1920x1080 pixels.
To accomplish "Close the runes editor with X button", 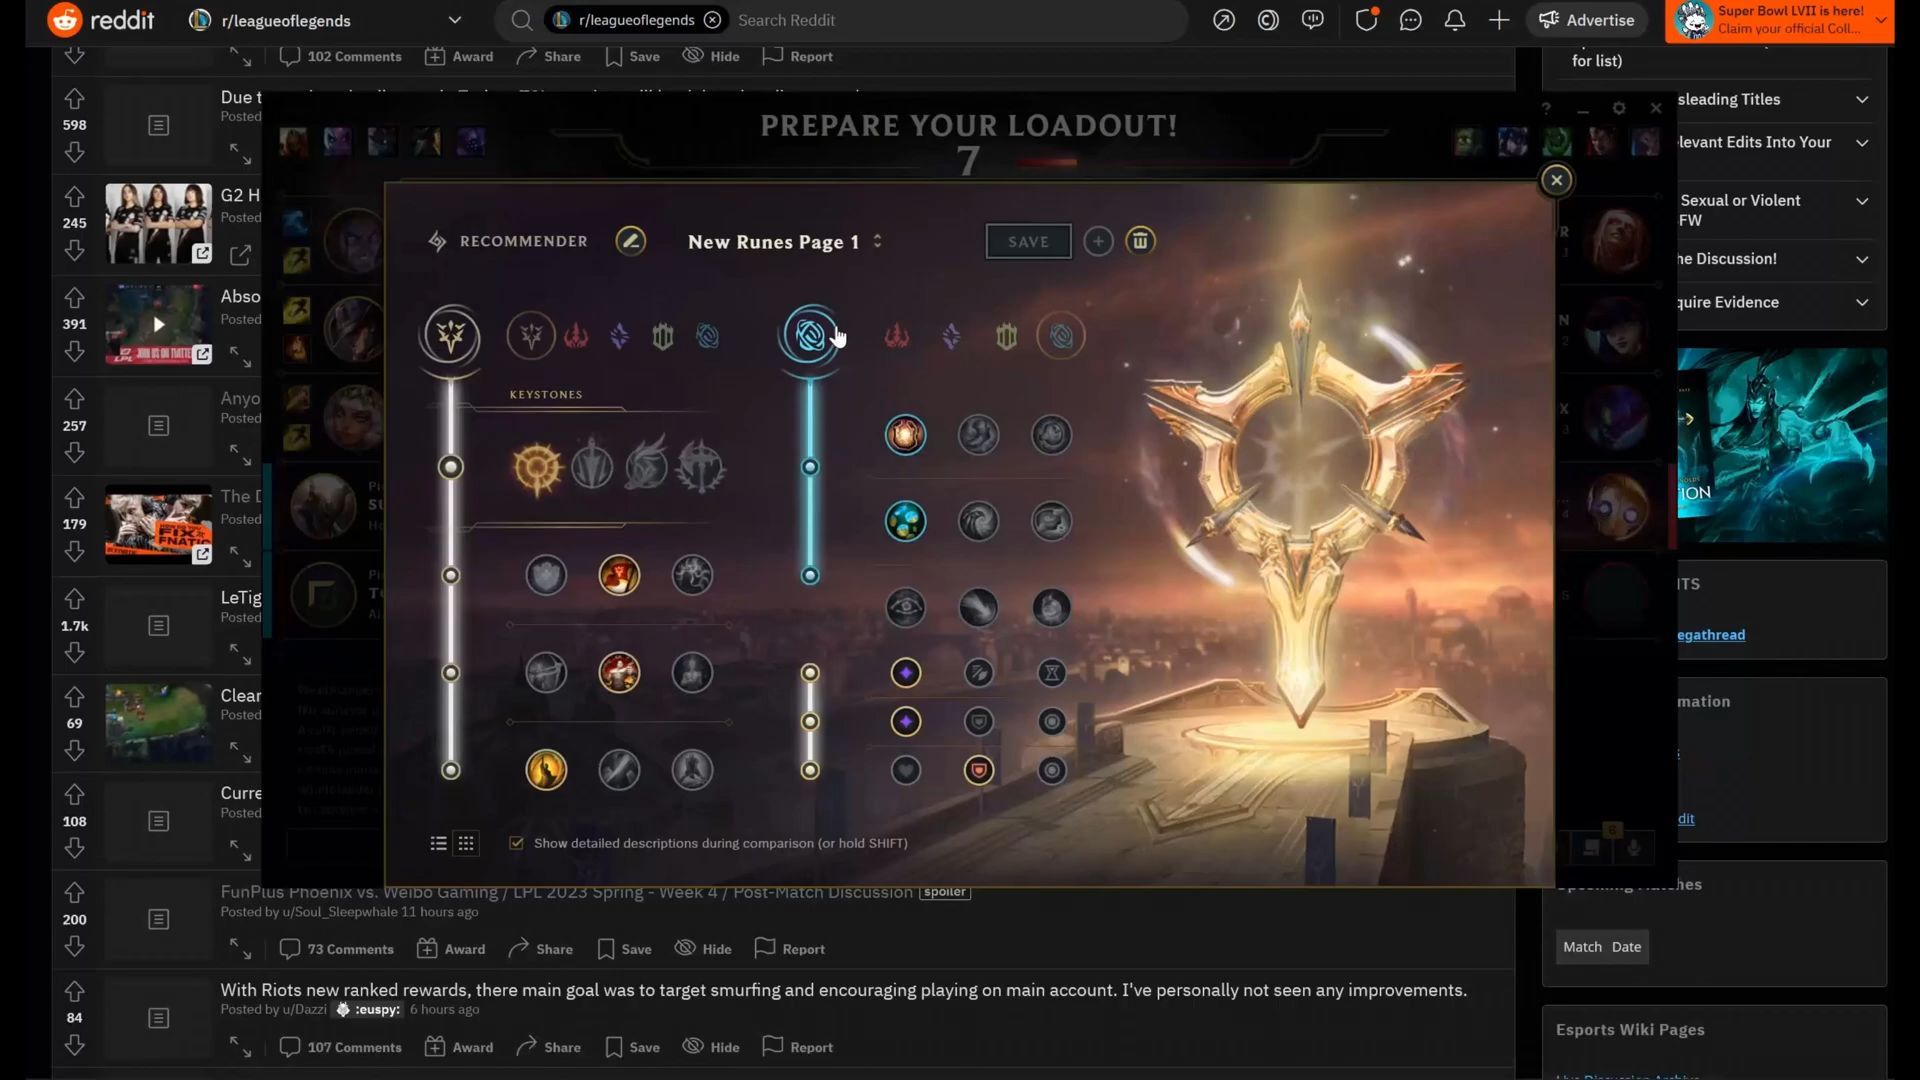I will click(x=1556, y=180).
